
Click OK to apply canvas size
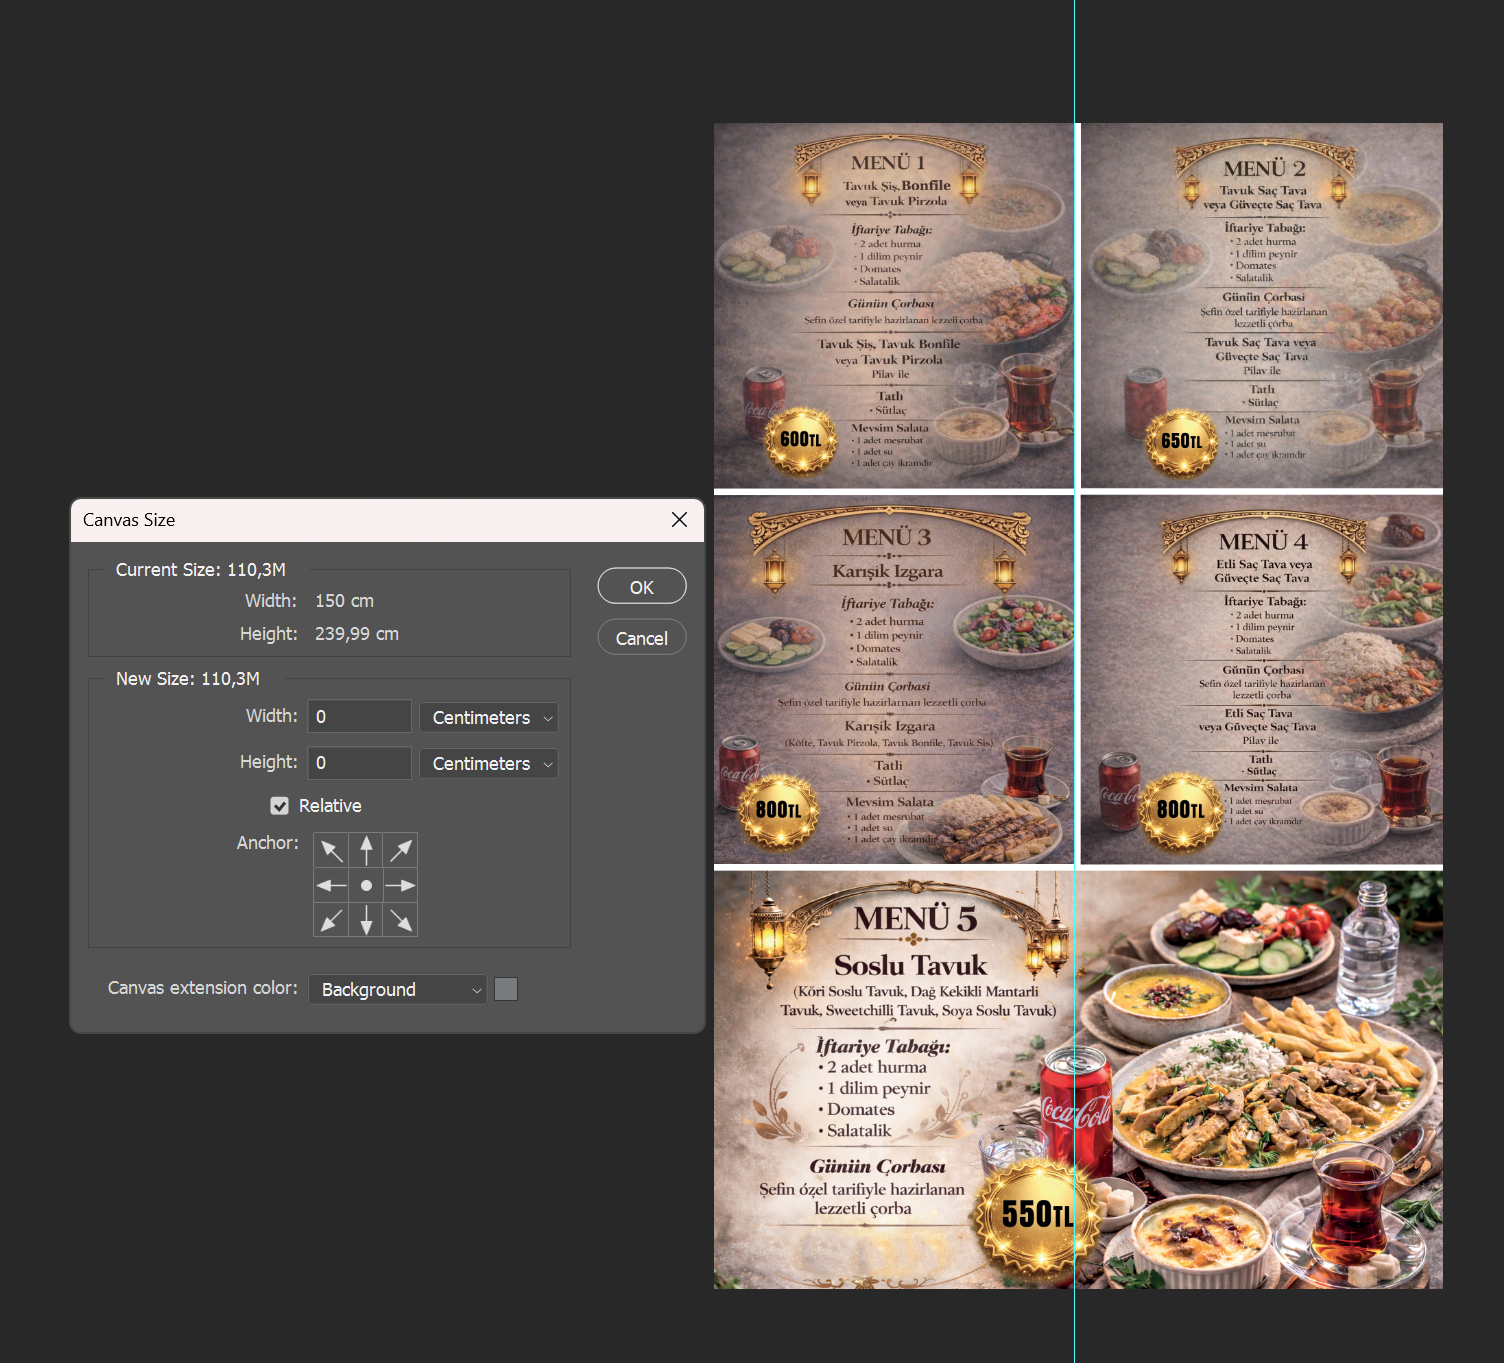coord(641,587)
